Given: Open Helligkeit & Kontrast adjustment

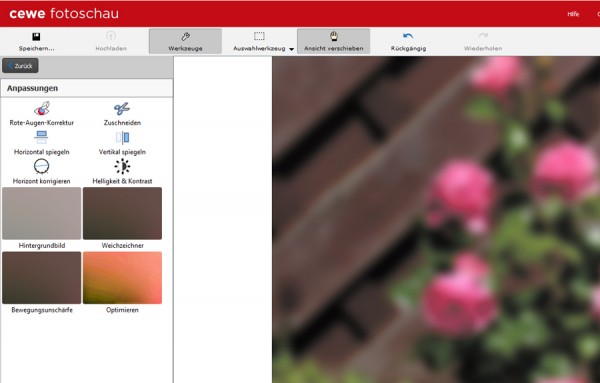Looking at the screenshot, I should 122,166.
